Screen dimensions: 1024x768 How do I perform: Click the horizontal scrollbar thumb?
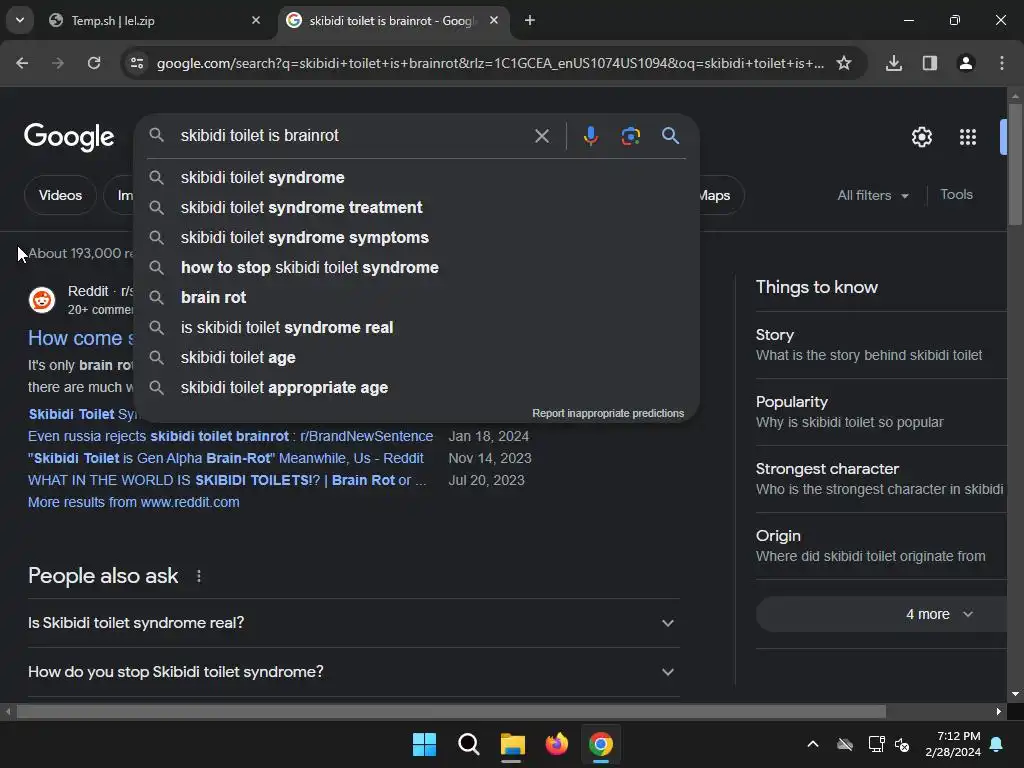click(451, 711)
